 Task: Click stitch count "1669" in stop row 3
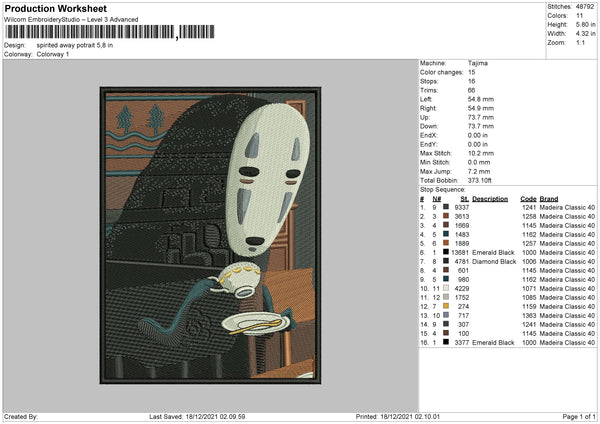461,225
